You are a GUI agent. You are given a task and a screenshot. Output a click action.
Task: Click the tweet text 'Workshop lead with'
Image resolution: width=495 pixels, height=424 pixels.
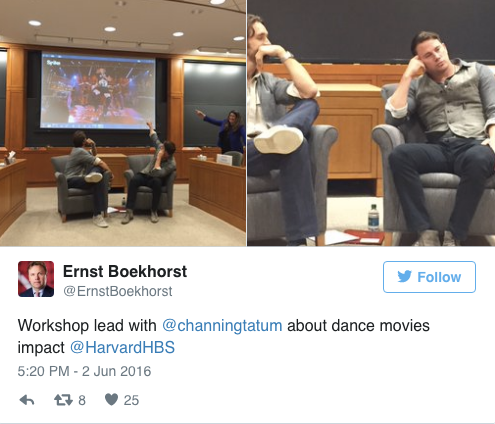[87, 325]
